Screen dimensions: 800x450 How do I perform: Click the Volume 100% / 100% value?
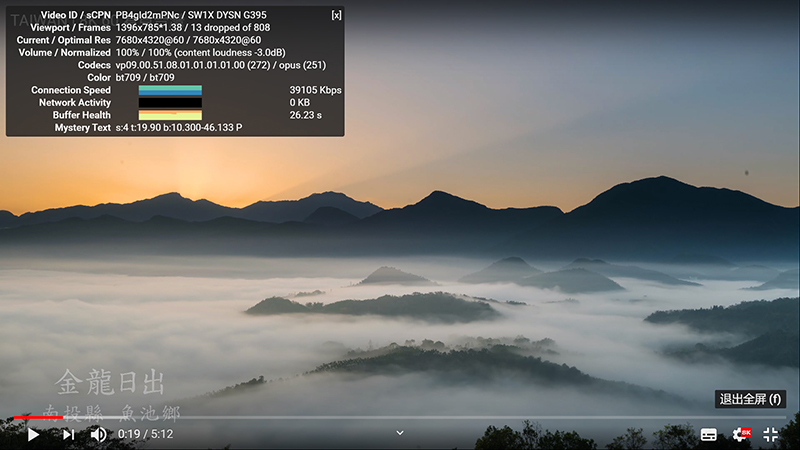coord(201,53)
